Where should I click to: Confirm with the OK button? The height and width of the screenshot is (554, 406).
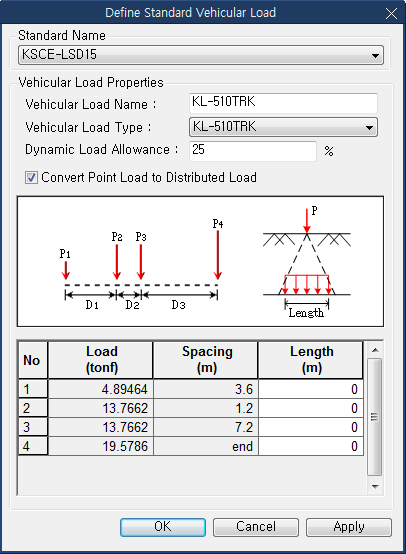(x=163, y=527)
